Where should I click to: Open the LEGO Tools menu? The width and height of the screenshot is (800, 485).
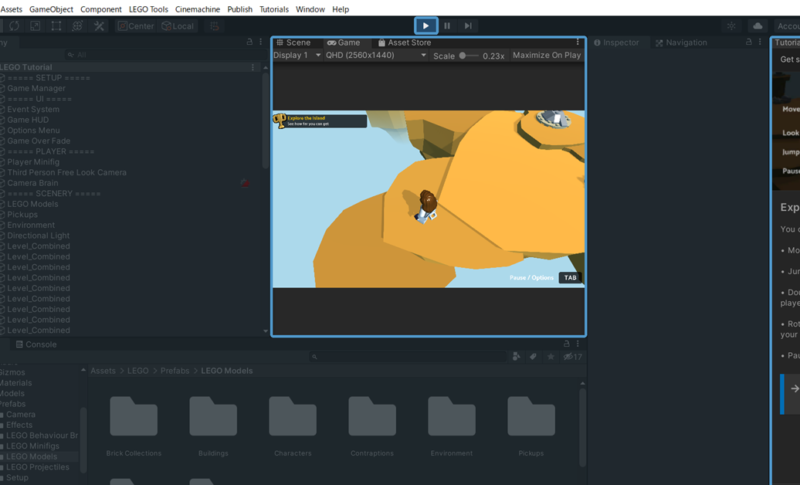[x=148, y=9]
